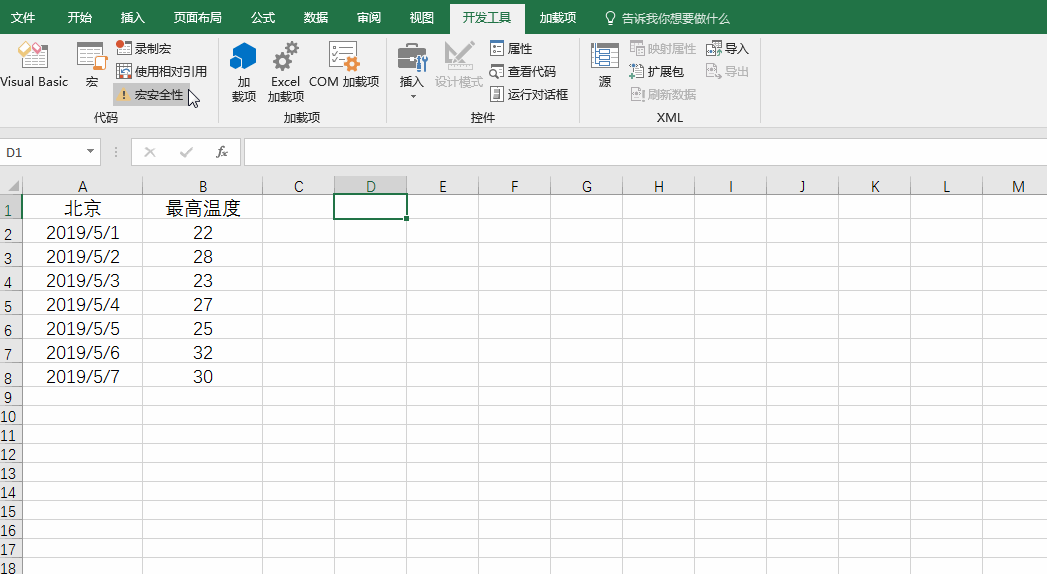Select column A header
This screenshot has height=574, width=1047.
[82, 186]
